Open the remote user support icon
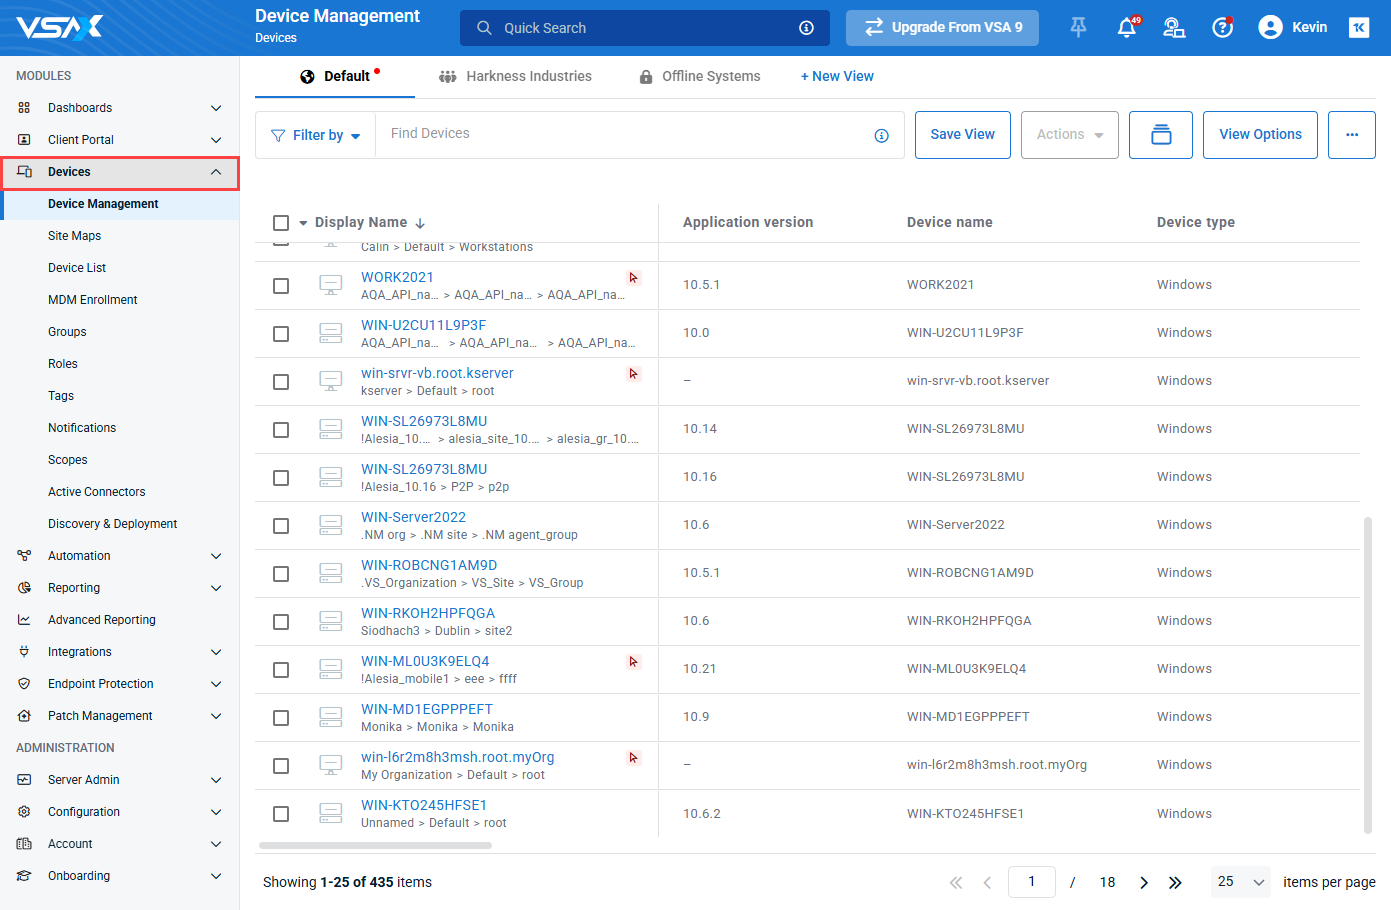Viewport: 1391px width, 910px height. (x=1174, y=28)
